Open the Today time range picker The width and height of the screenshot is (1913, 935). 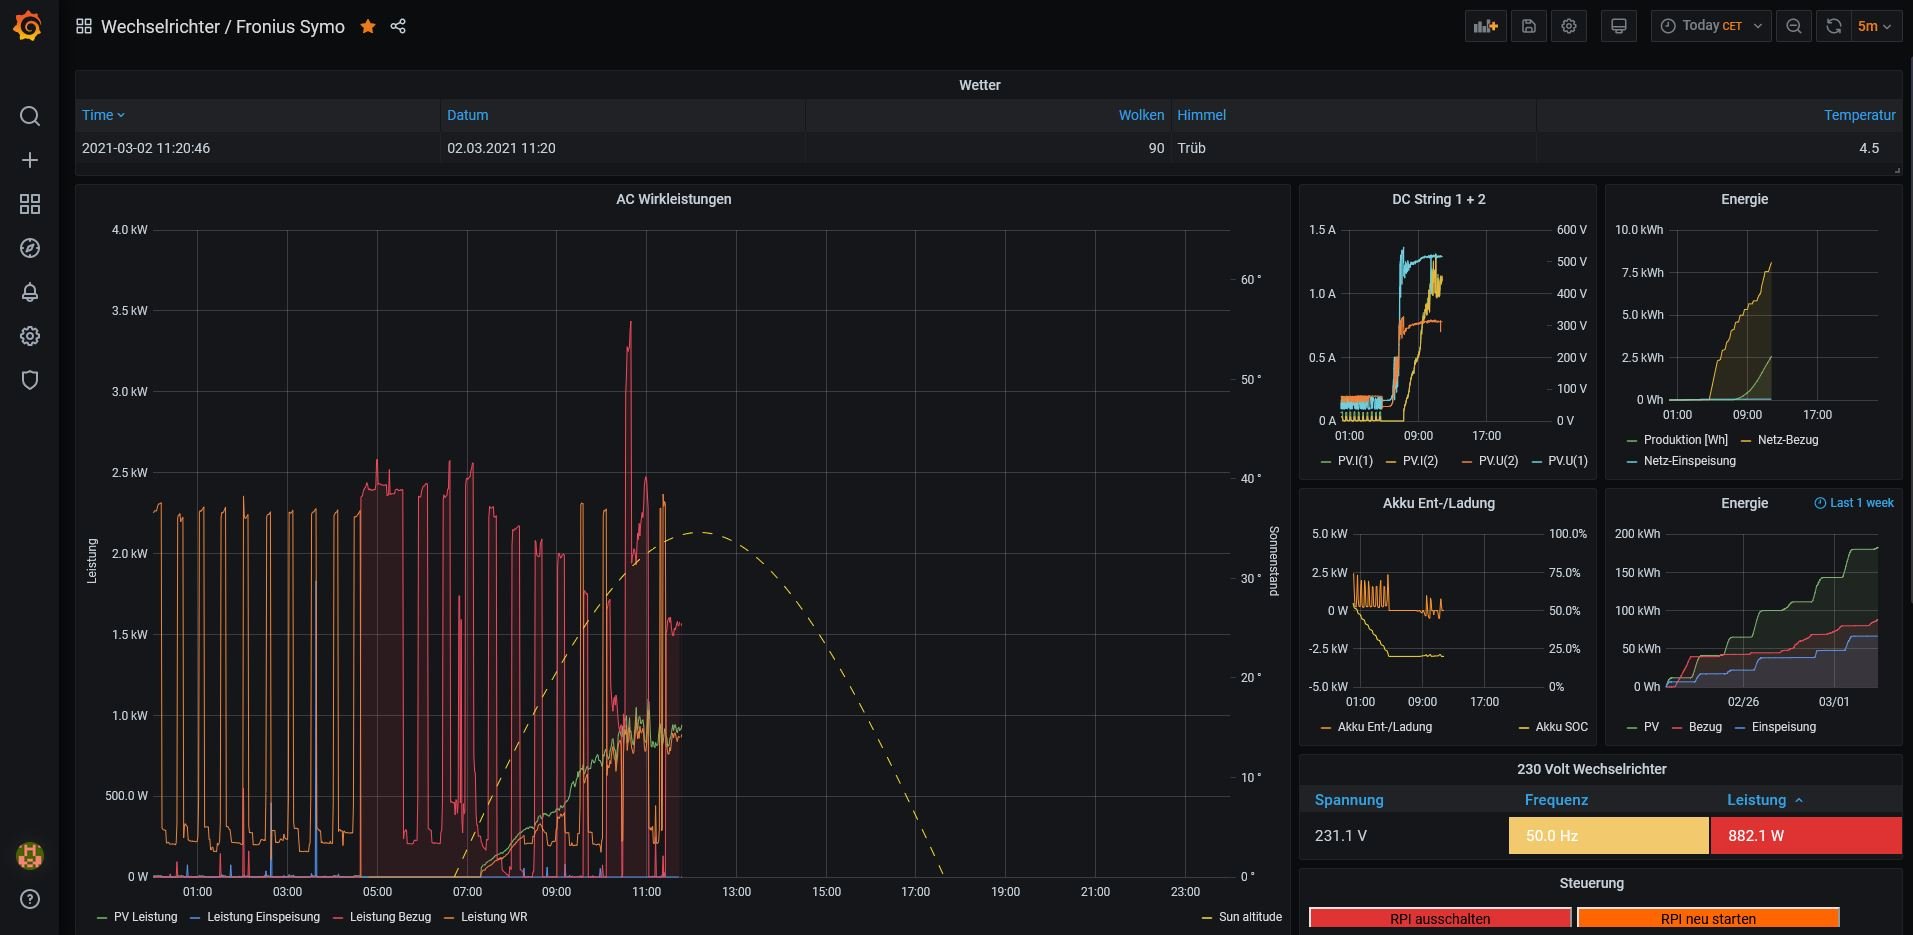coord(1710,27)
